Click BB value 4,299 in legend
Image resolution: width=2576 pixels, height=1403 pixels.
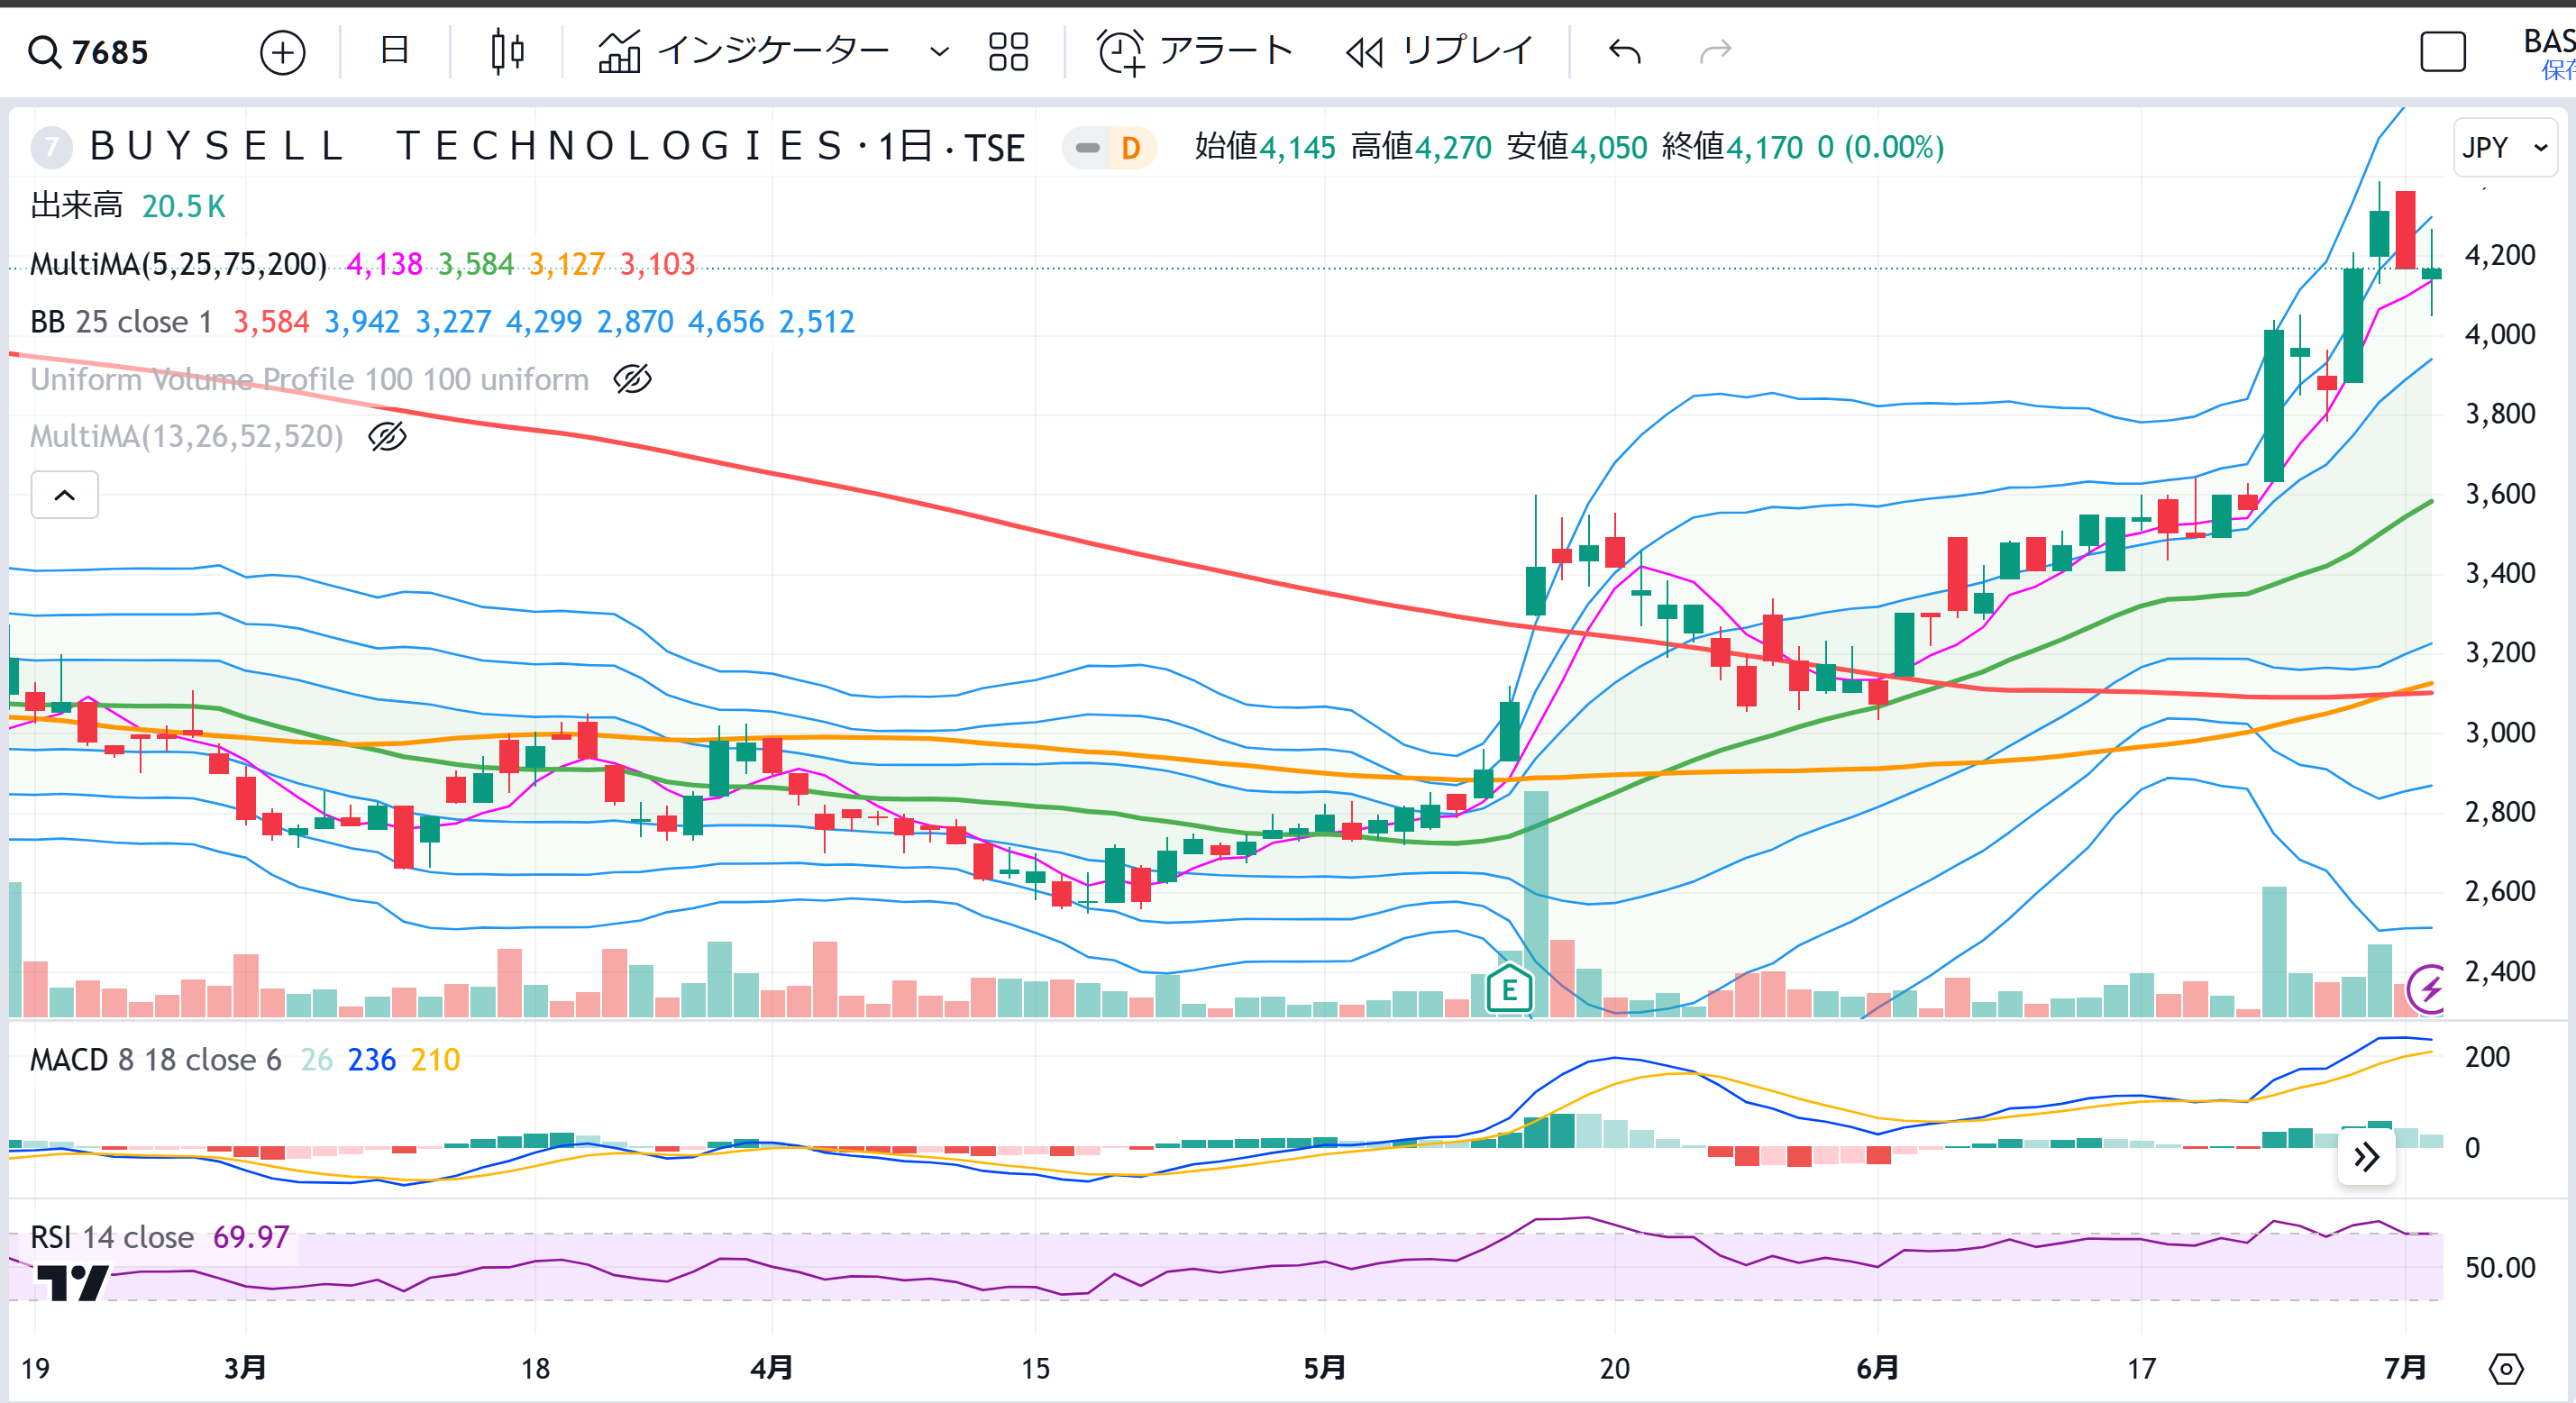544,322
